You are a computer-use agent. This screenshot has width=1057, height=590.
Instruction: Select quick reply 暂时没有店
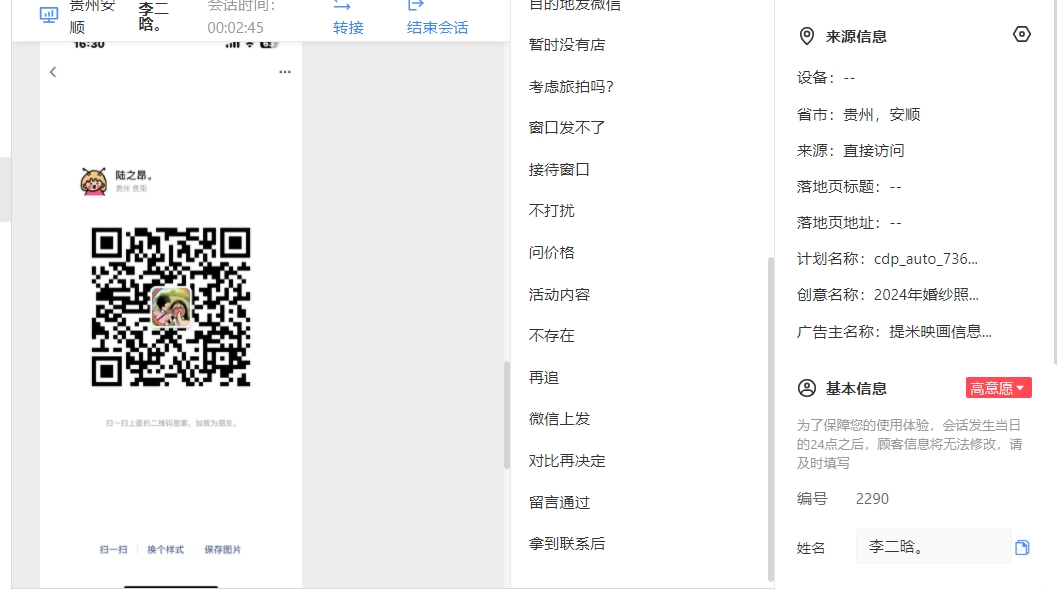567,45
